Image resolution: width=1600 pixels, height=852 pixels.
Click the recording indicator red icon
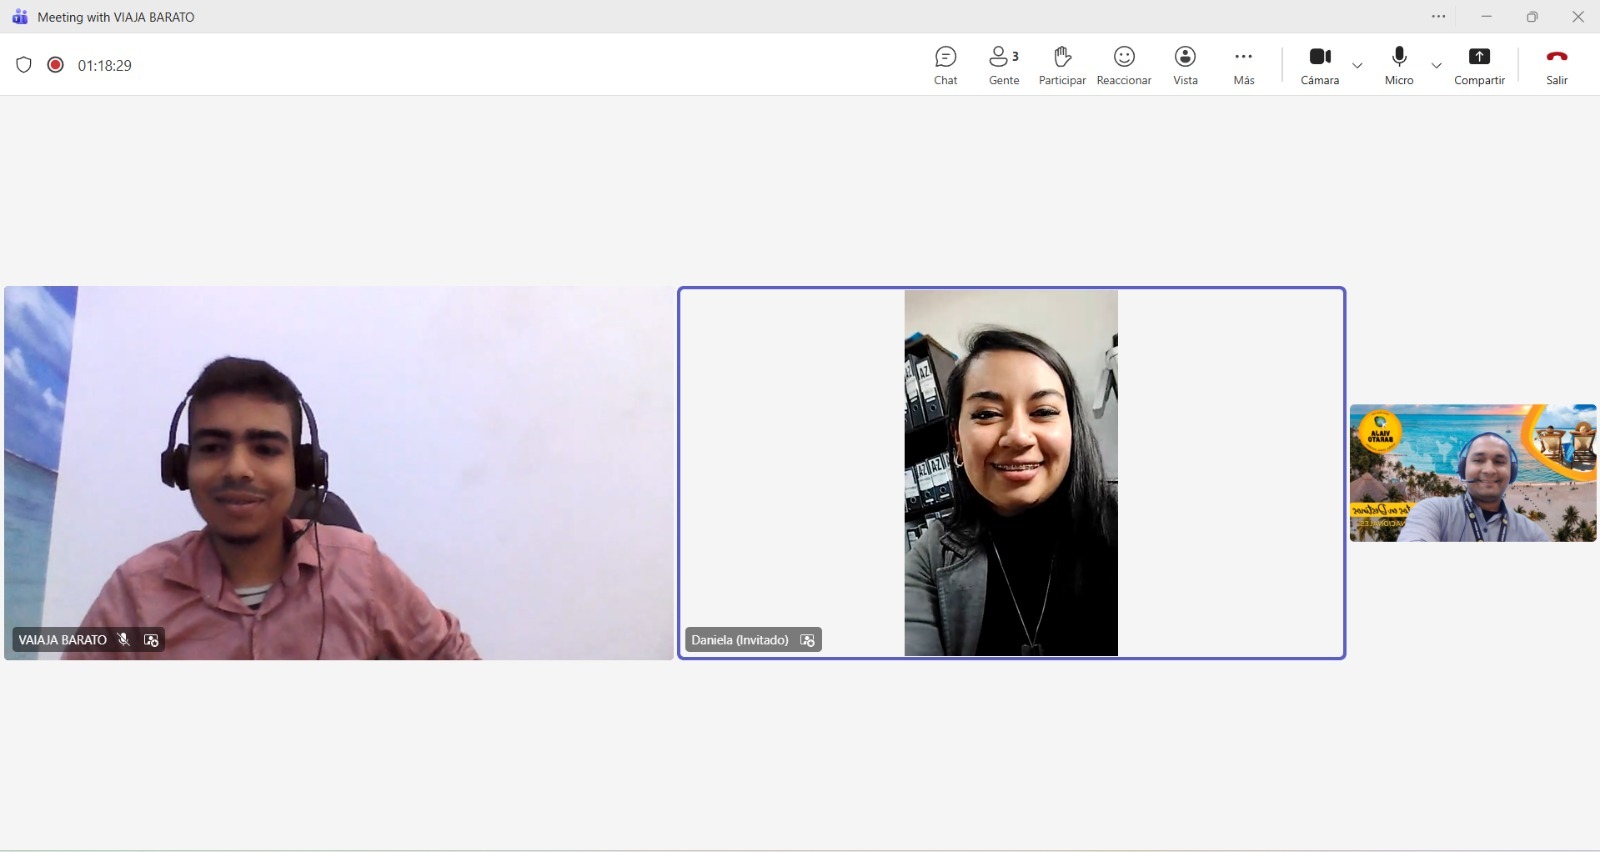click(x=56, y=65)
